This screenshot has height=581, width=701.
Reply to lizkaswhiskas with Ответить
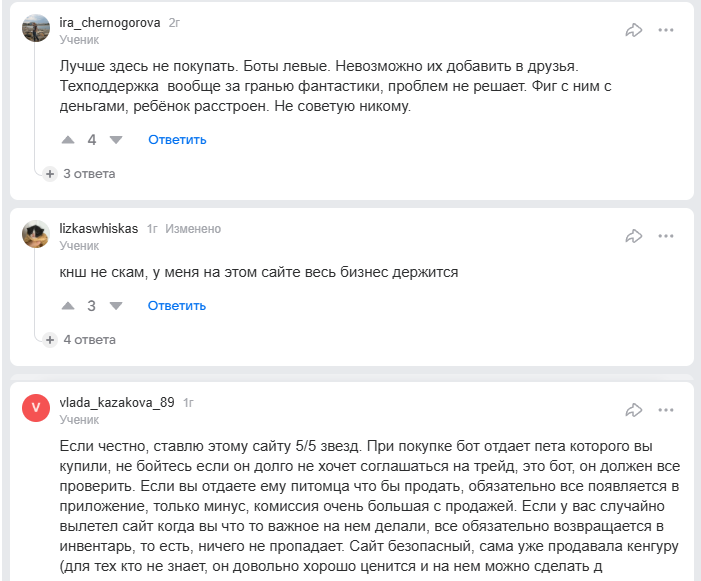point(177,306)
